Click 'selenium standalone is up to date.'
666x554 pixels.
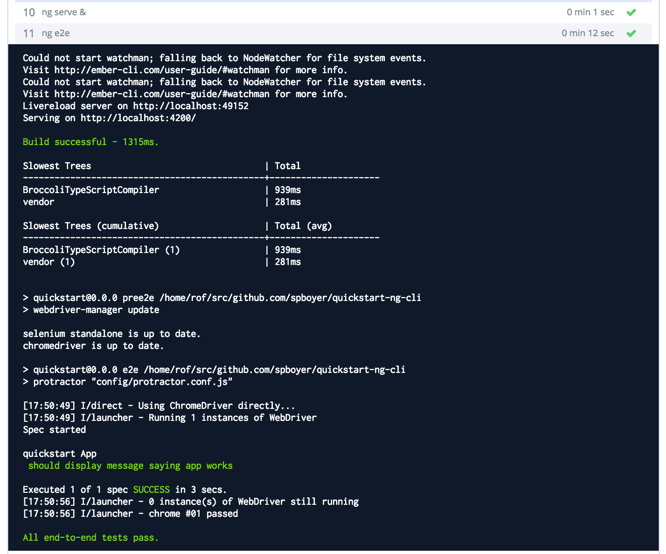tap(111, 334)
